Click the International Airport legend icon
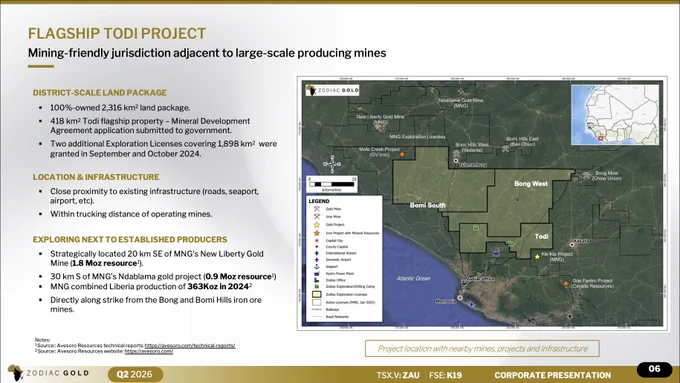This screenshot has height=383, width=680. (317, 253)
